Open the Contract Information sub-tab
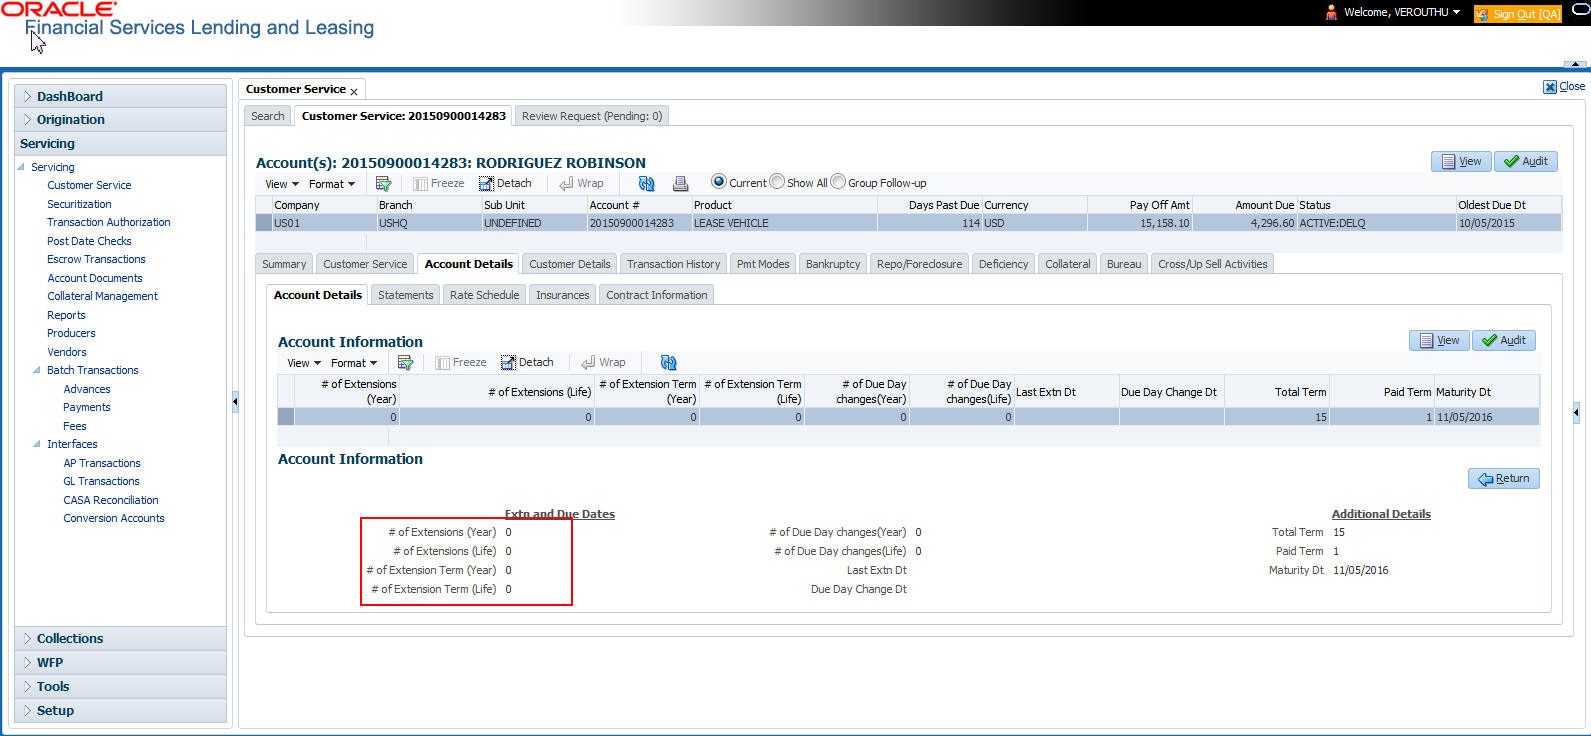1591x736 pixels. (x=657, y=295)
